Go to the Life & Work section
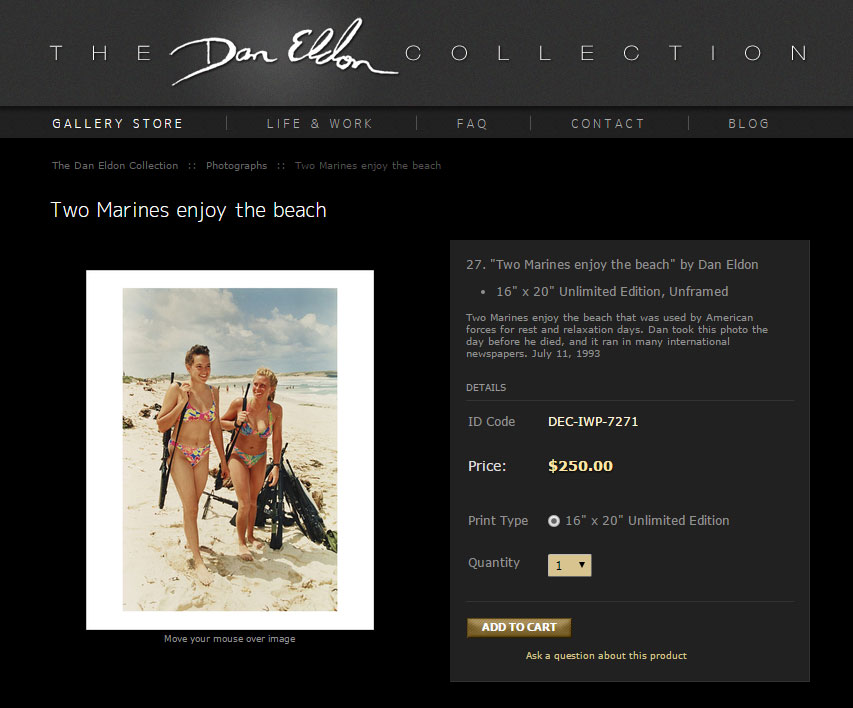The height and width of the screenshot is (708, 853). [x=320, y=124]
